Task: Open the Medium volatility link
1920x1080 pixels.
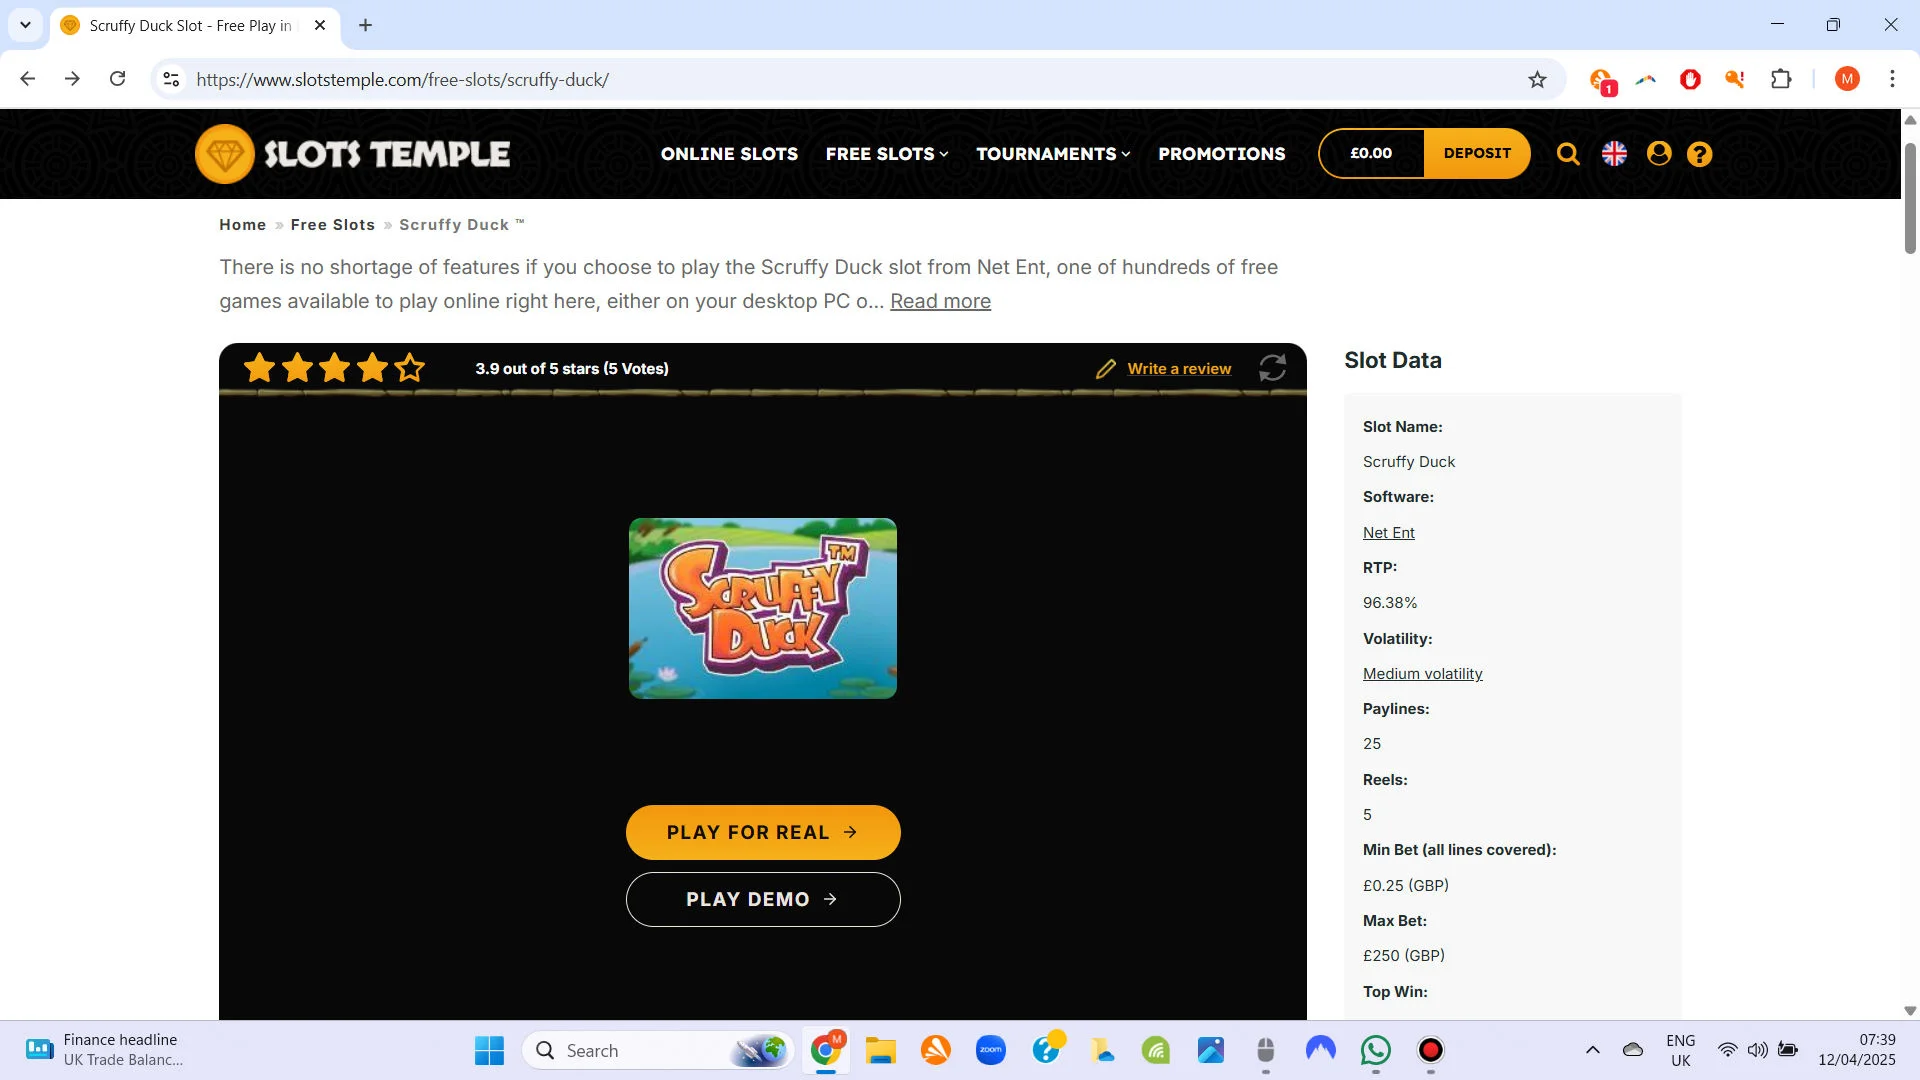Action: [1422, 674]
